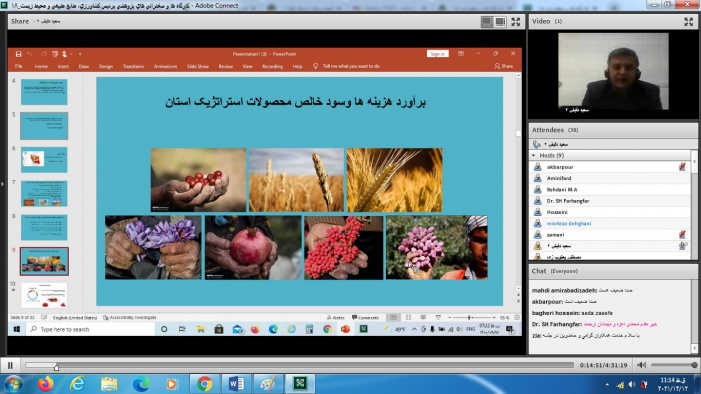This screenshot has width=701, height=394.
Task: Open Ribbon Display Options in PowerPoint
Action: [460, 54]
